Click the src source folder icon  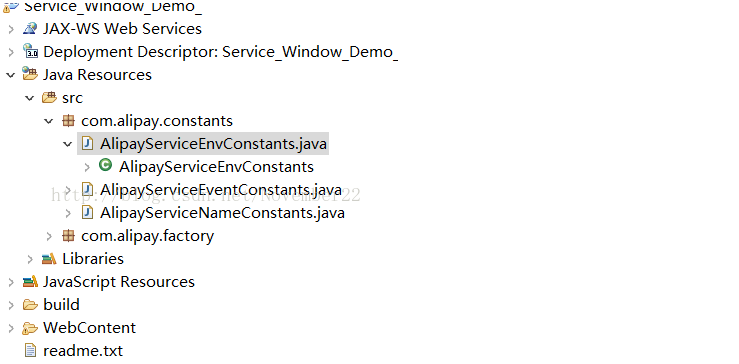click(x=49, y=98)
